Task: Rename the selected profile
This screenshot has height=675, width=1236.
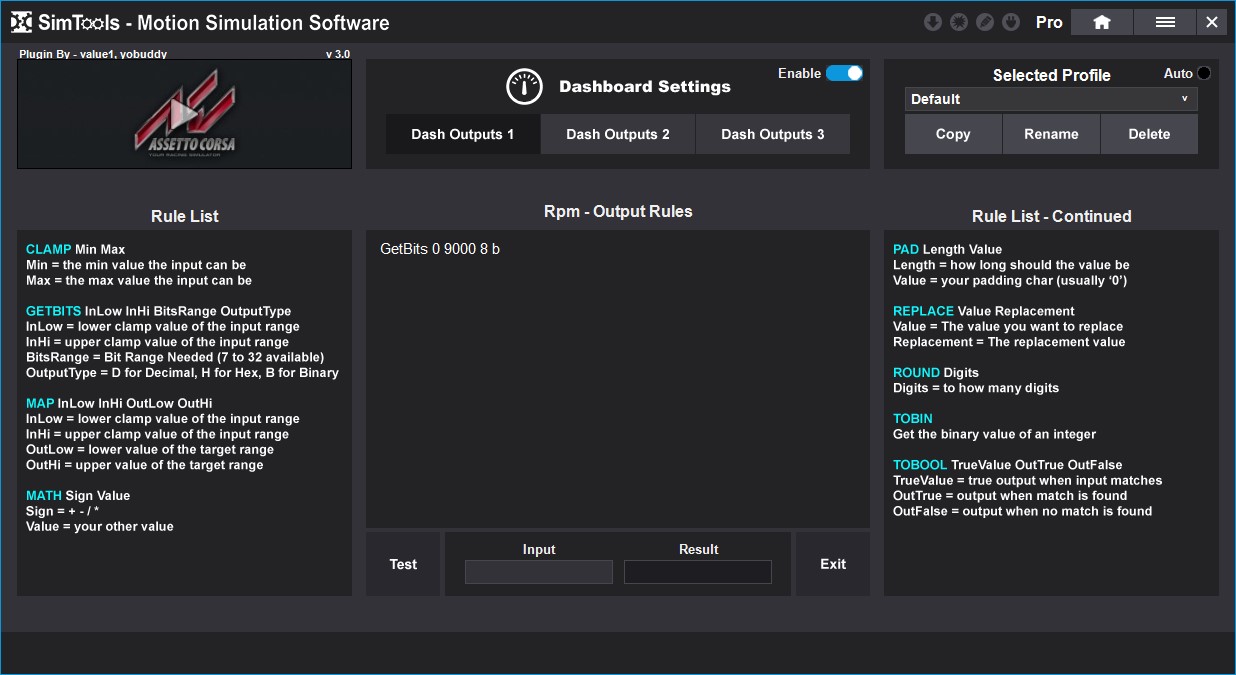Action: (1051, 134)
